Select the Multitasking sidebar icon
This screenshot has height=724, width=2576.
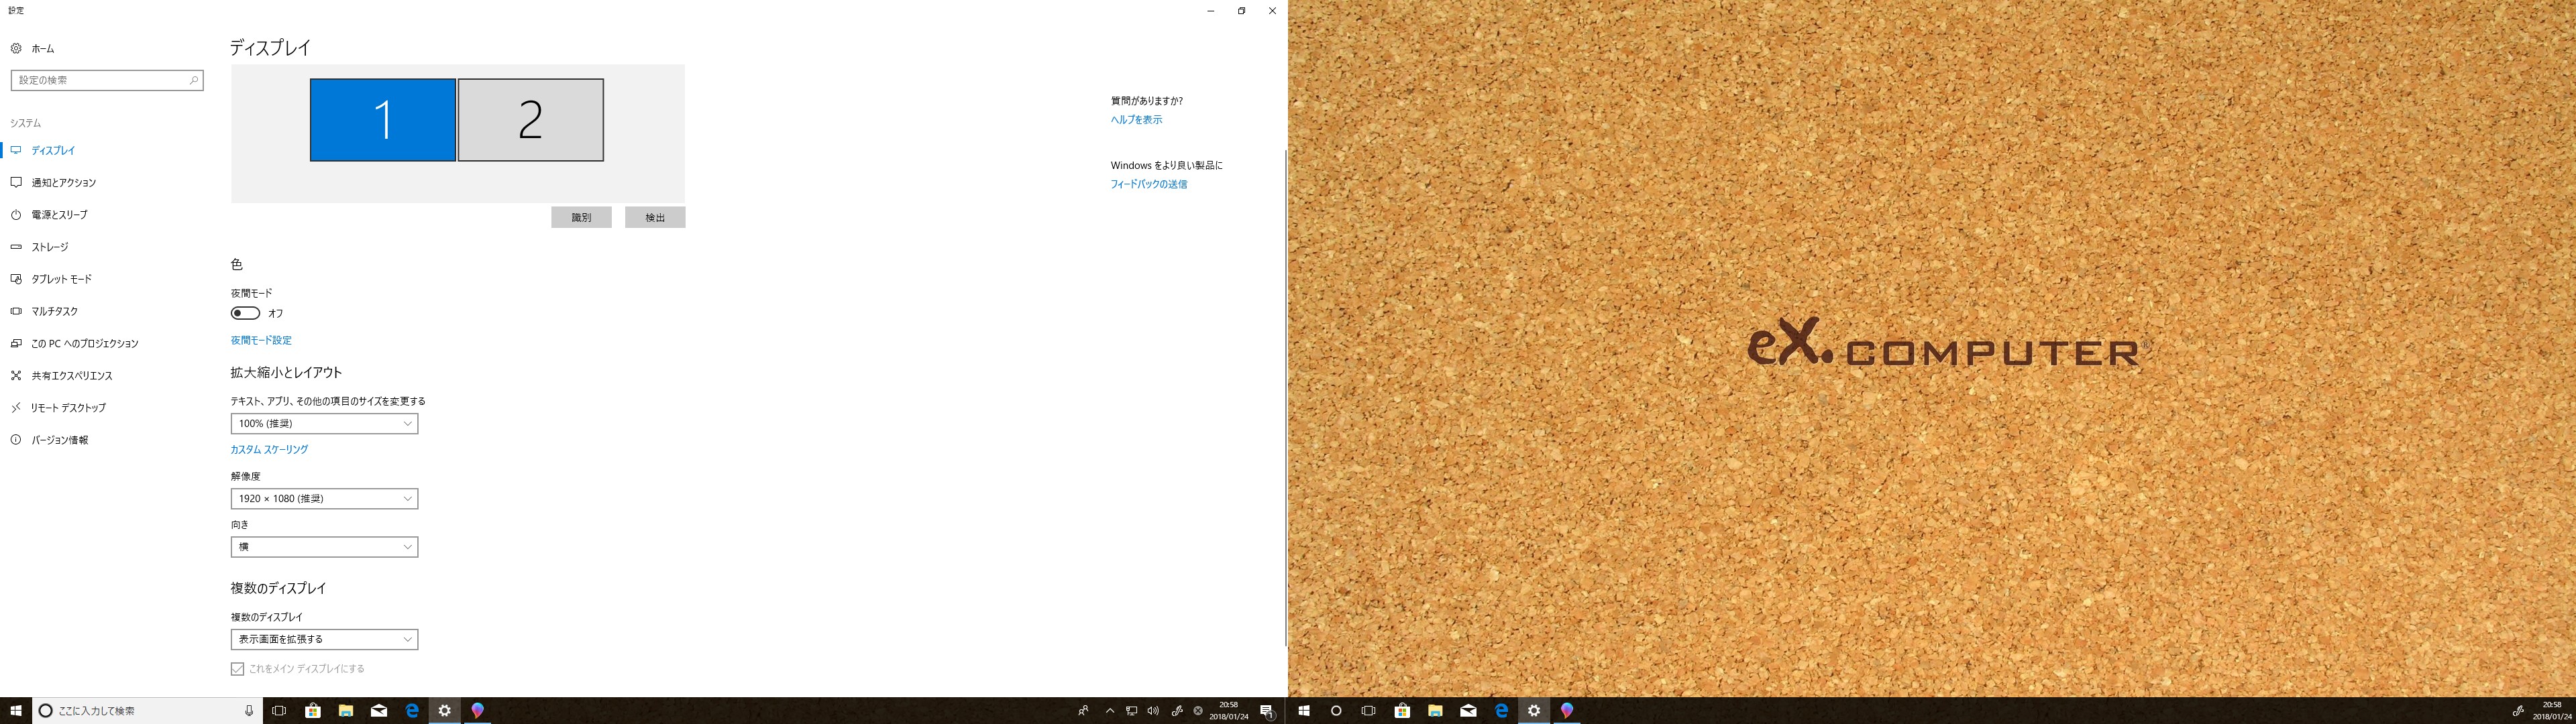pos(16,311)
